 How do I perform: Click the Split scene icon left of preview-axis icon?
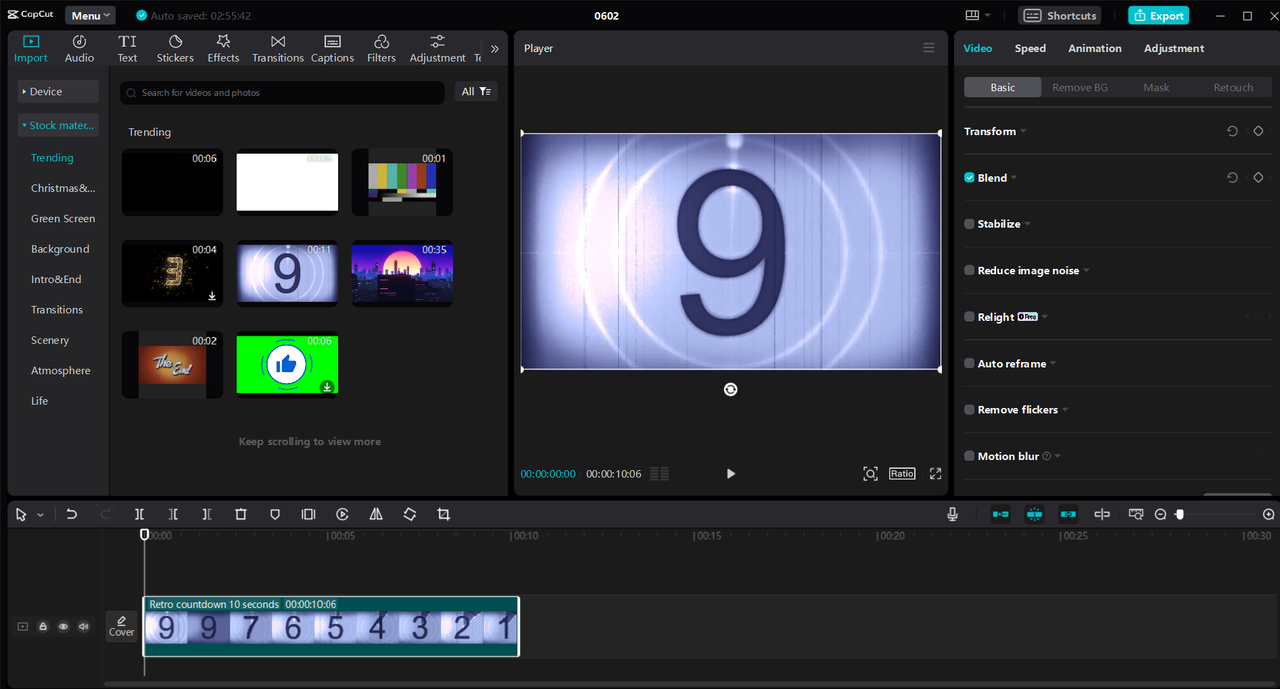(1102, 514)
